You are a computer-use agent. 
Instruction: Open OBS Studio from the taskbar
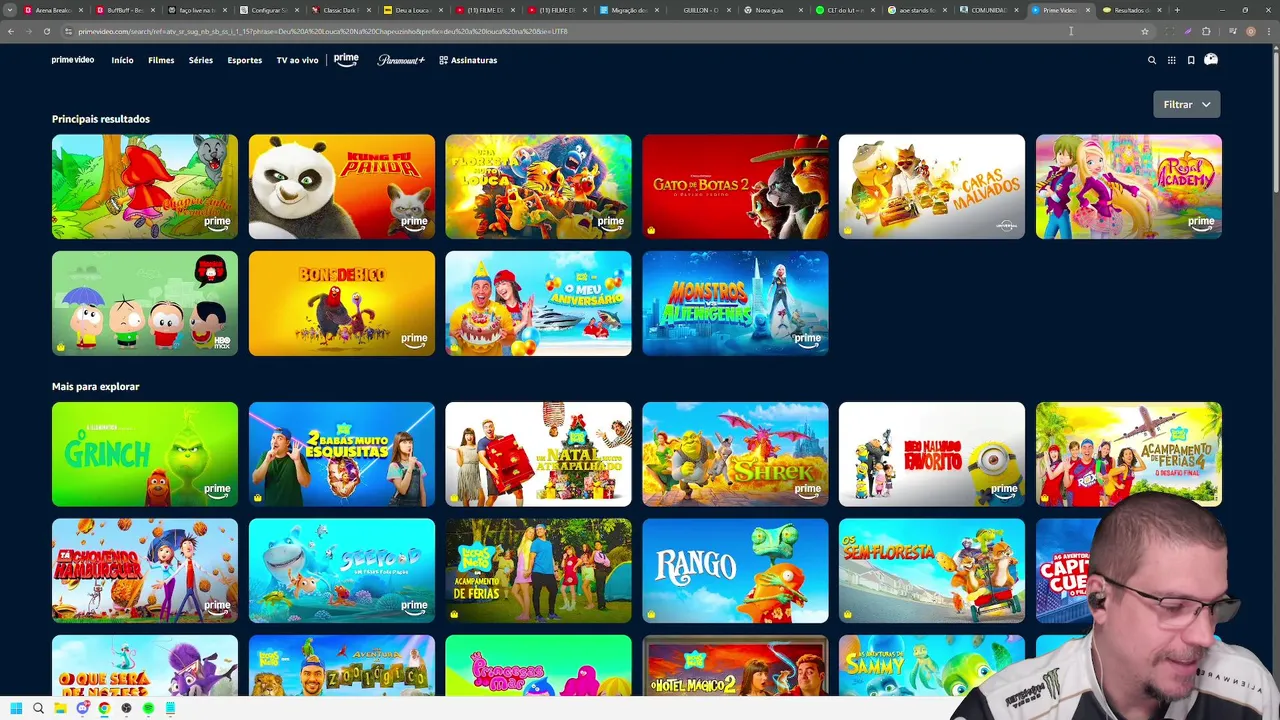coord(126,708)
